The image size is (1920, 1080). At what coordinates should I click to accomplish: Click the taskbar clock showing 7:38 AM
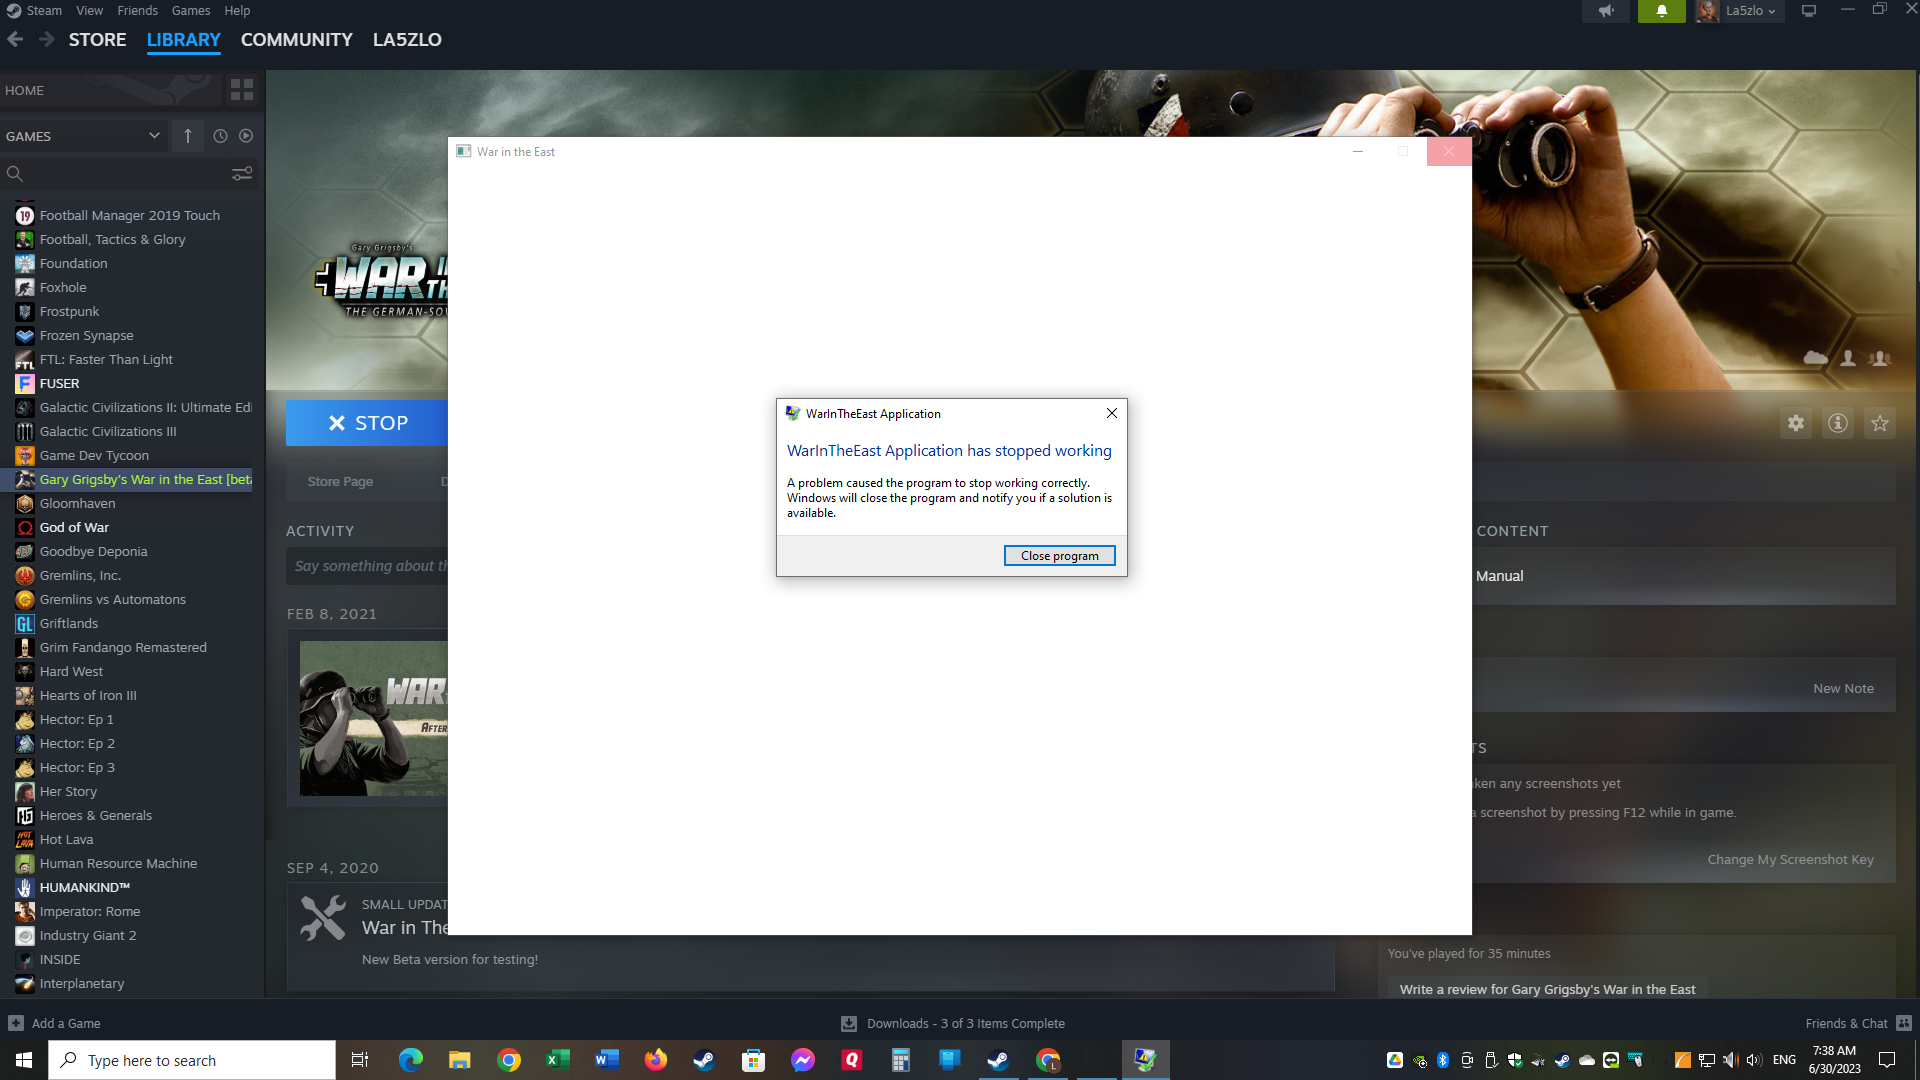pos(1834,1060)
